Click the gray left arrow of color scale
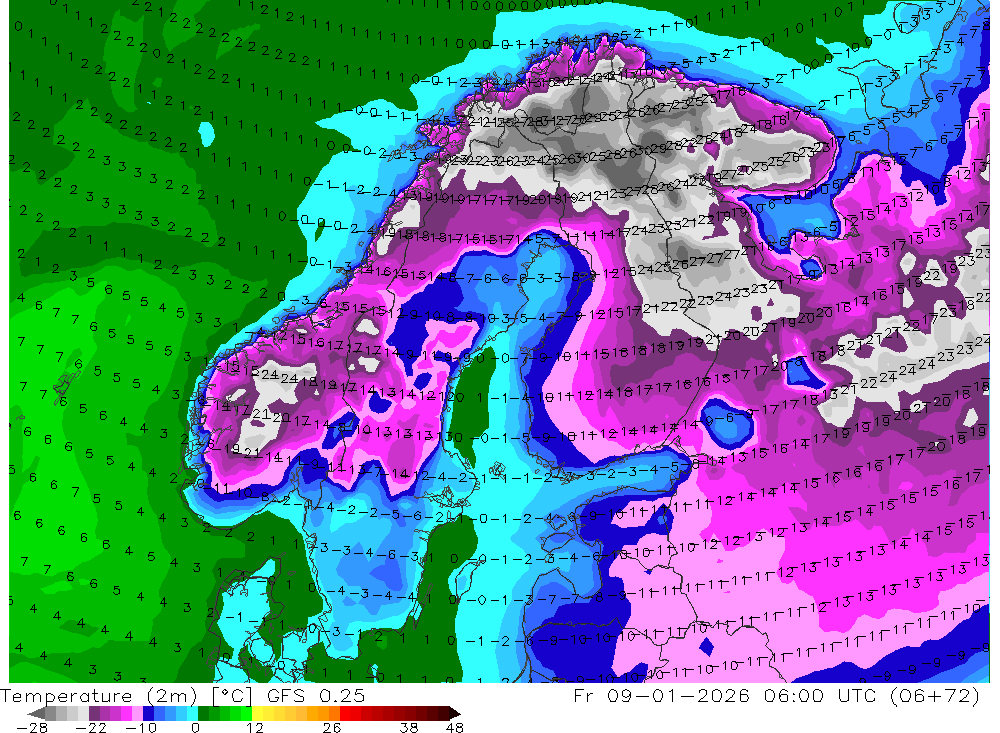Viewport: 1000px width, 733px height. [36, 713]
